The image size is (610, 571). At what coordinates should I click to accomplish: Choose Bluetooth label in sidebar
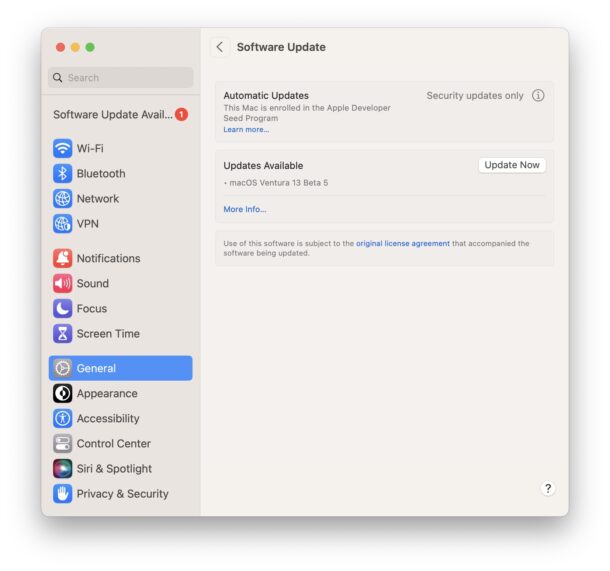click(101, 173)
